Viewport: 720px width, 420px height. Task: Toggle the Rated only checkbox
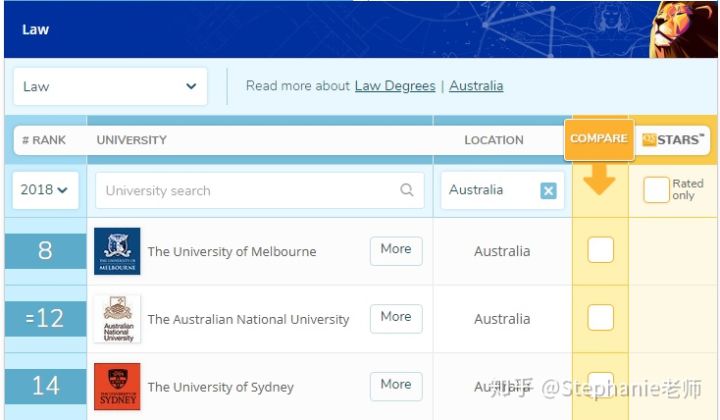[656, 190]
